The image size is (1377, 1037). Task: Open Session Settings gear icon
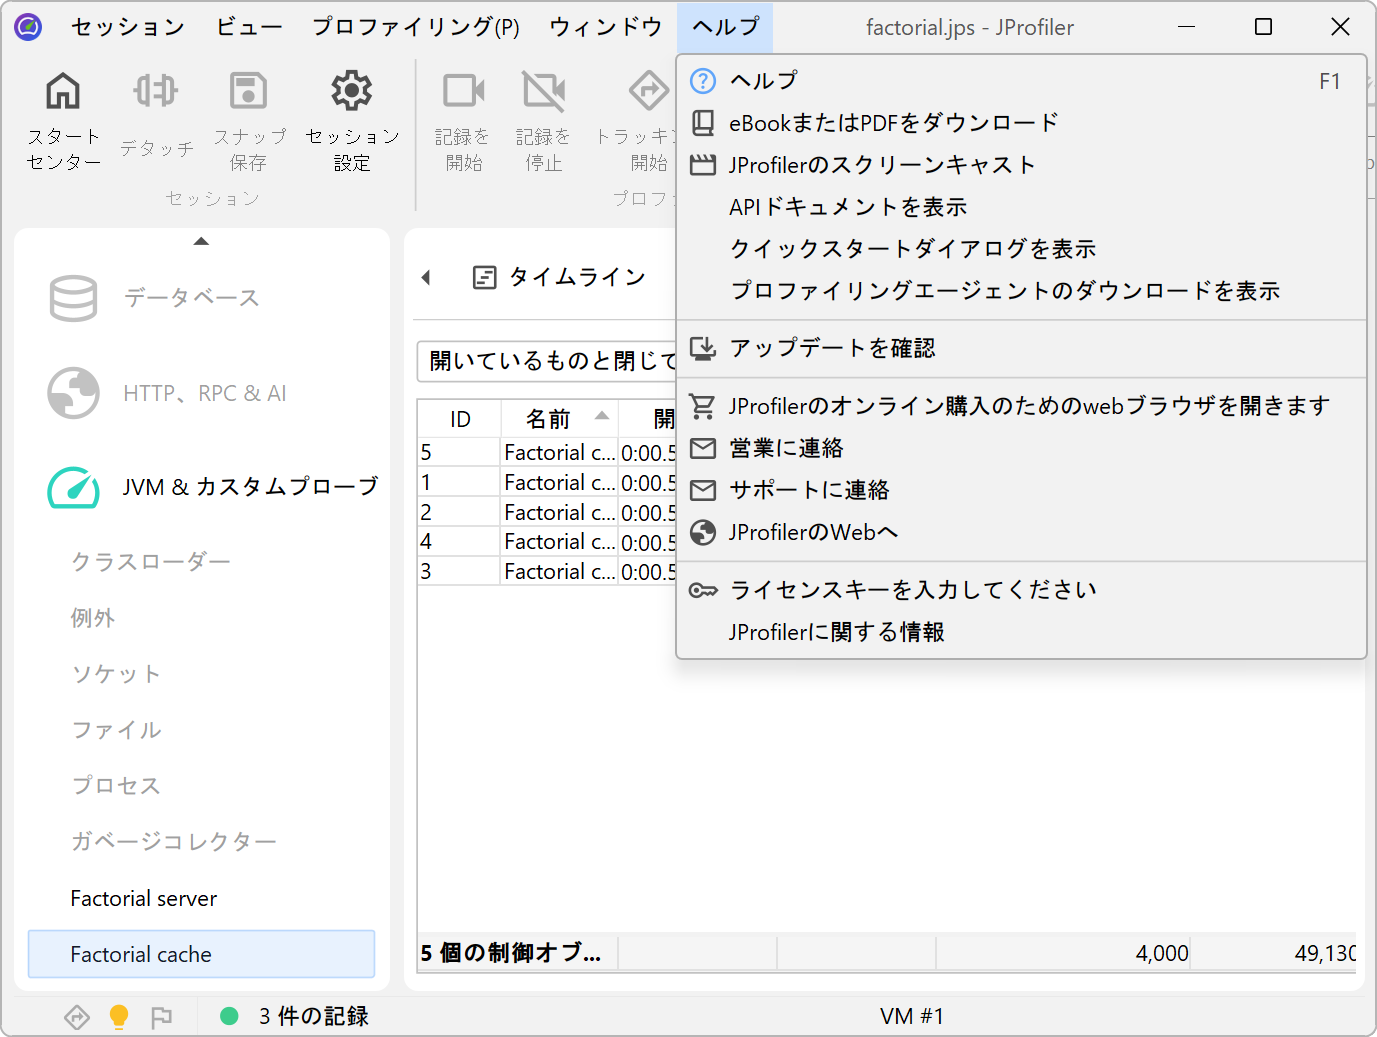[x=352, y=92]
